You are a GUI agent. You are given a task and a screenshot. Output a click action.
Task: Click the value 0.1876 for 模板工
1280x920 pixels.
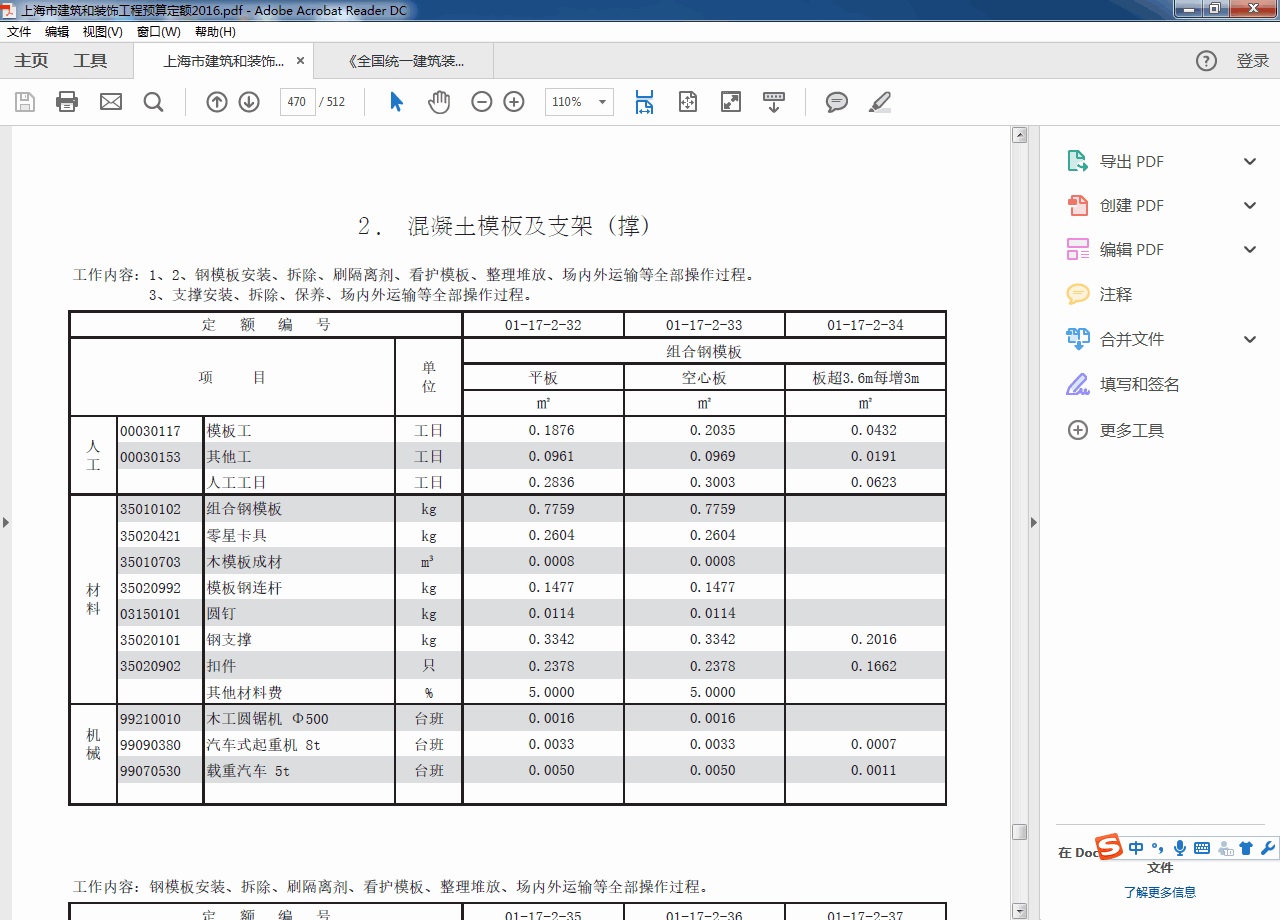click(x=552, y=430)
